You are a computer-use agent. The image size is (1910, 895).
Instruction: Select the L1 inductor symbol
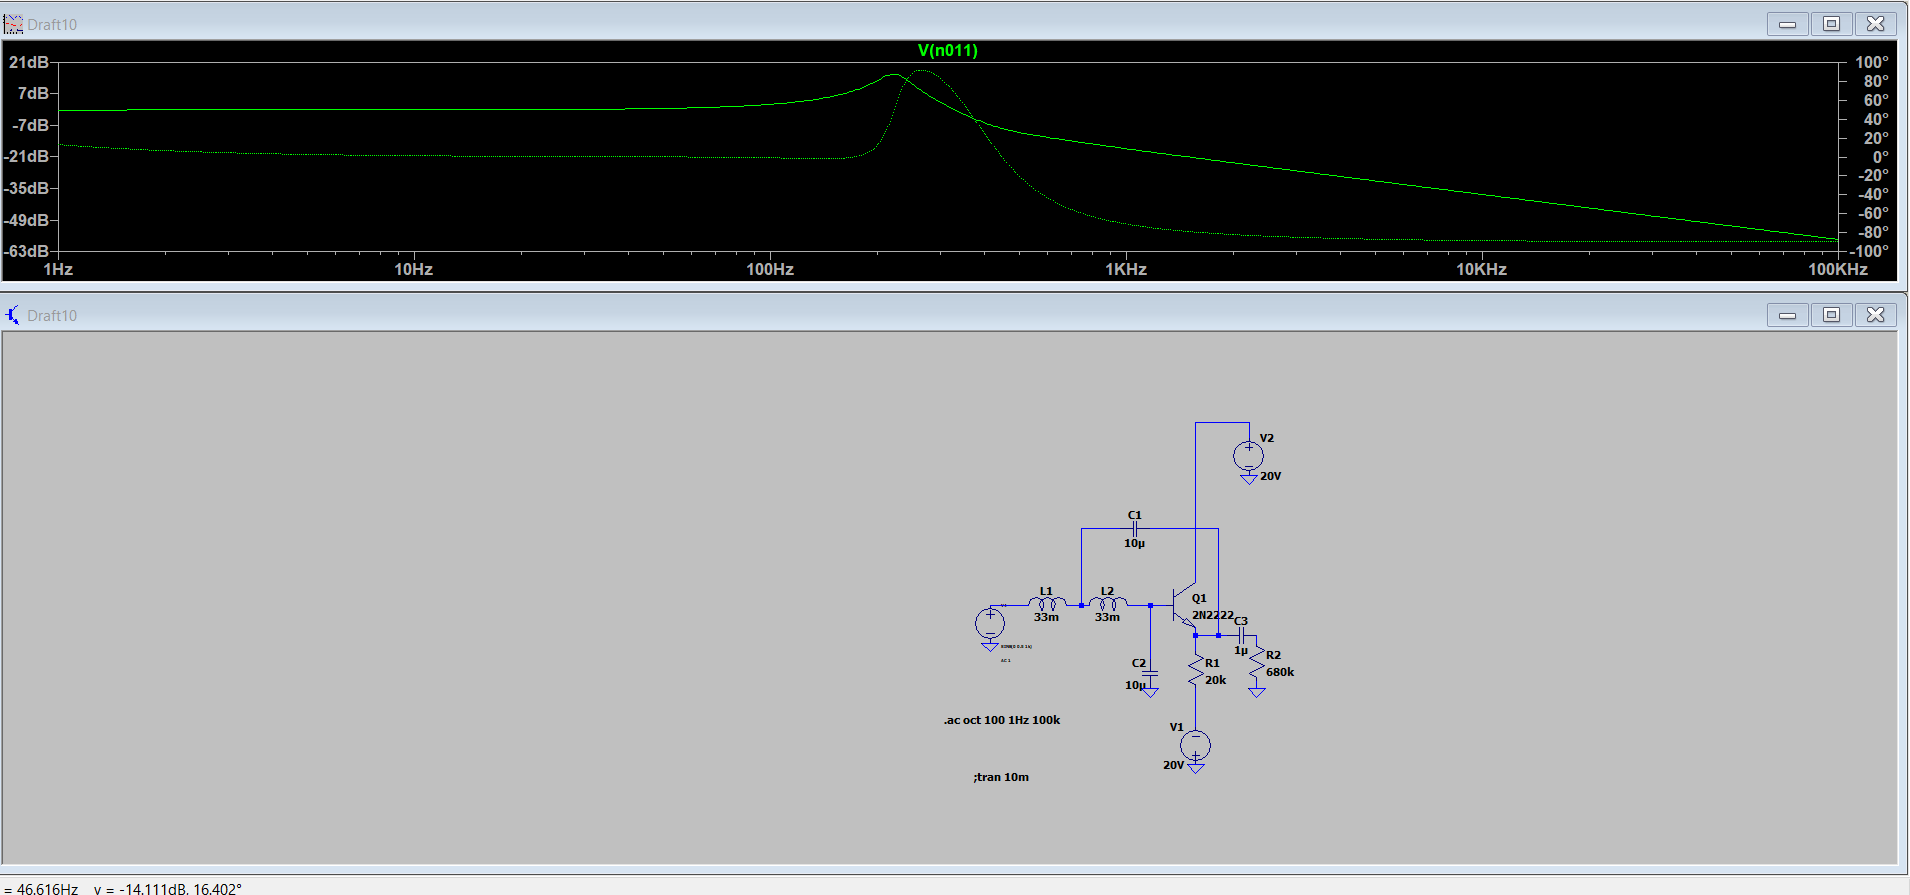point(1047,603)
